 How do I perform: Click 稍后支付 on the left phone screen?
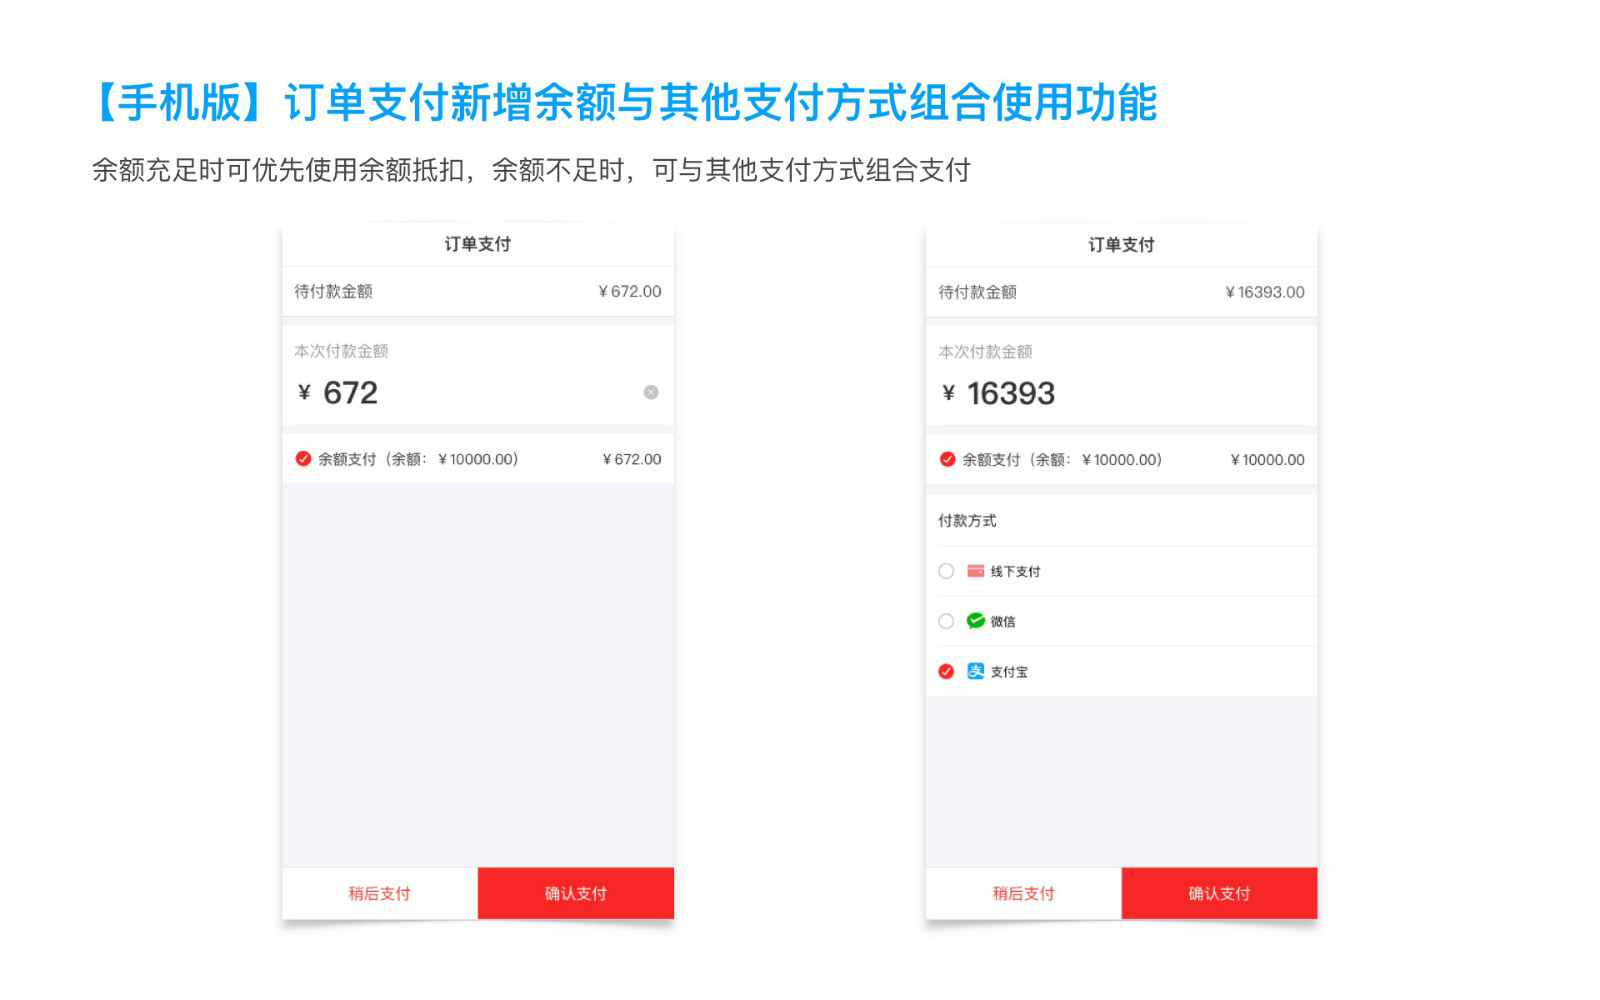(x=380, y=893)
